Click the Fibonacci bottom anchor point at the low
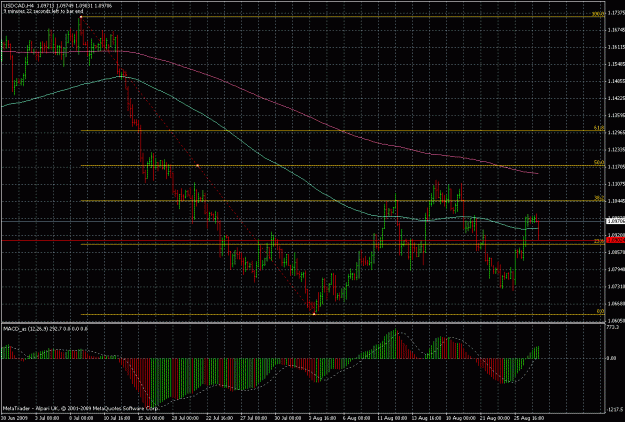The image size is (625, 422). (314, 314)
